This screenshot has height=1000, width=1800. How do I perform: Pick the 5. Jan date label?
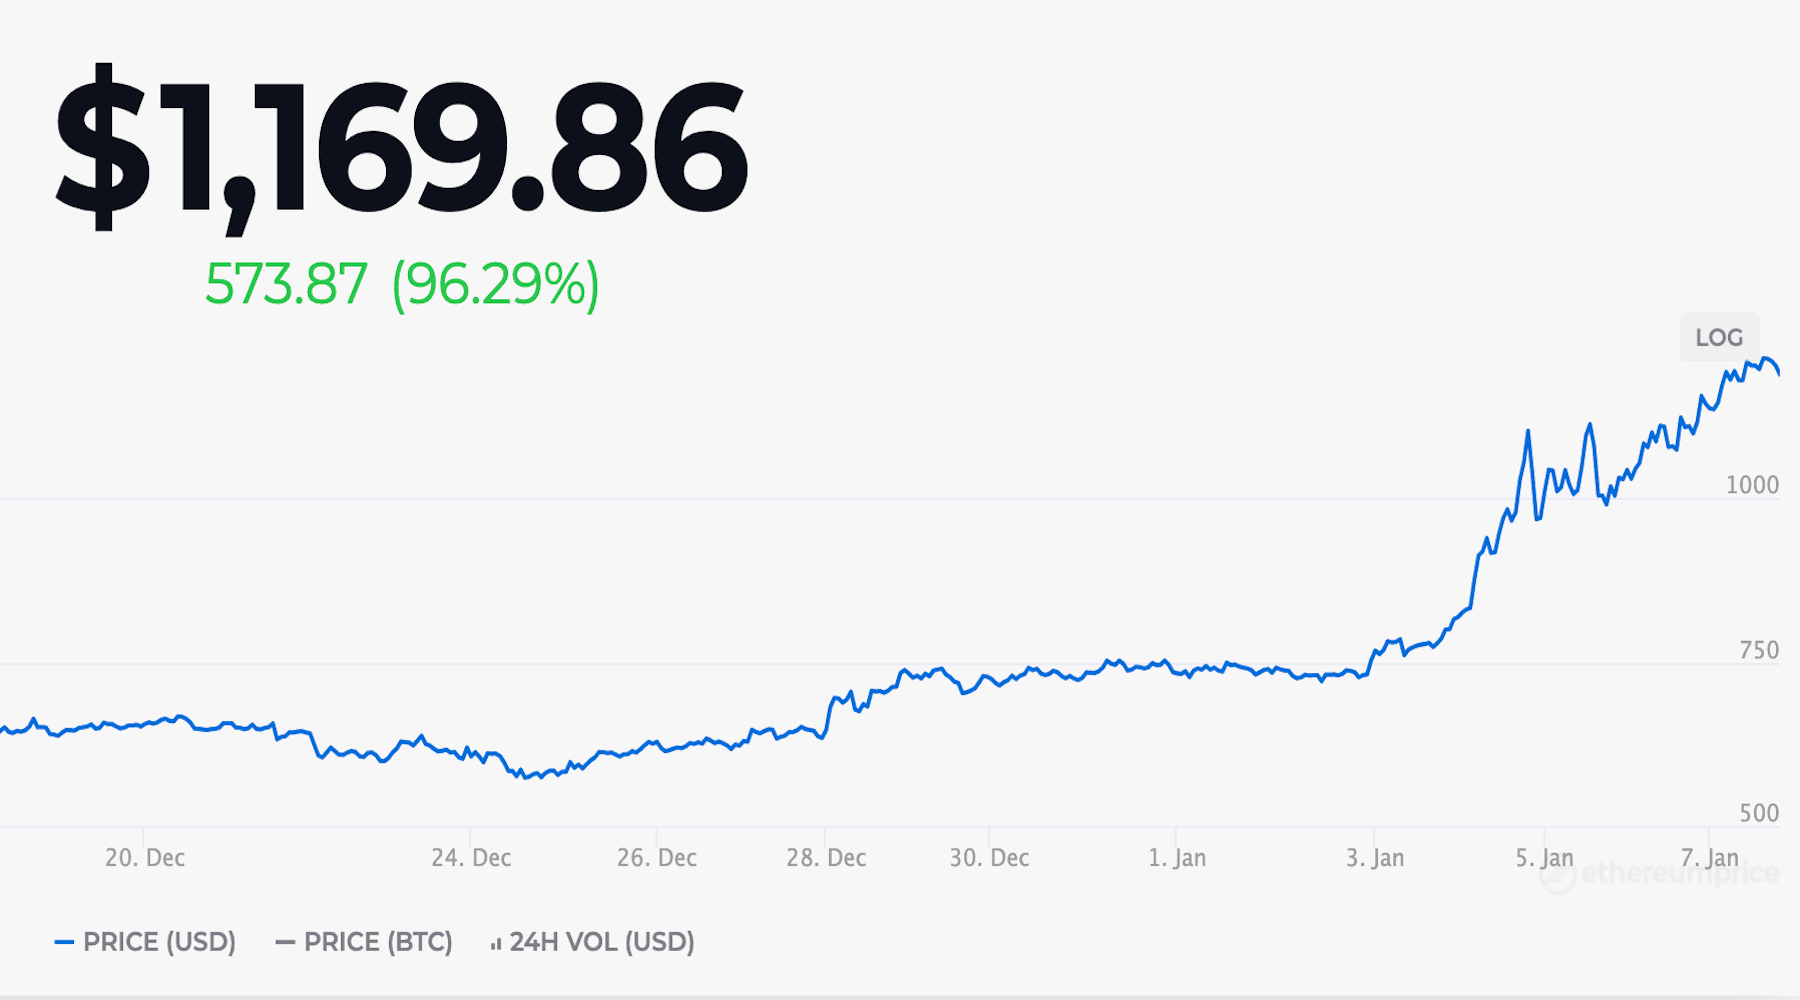(1544, 858)
